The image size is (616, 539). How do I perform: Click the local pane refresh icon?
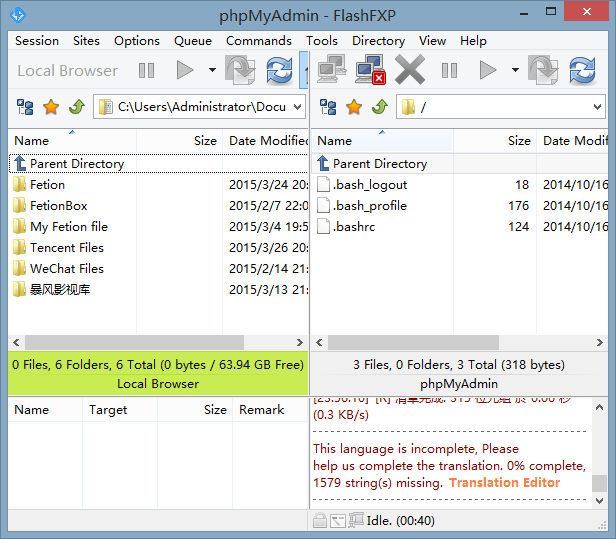279,70
